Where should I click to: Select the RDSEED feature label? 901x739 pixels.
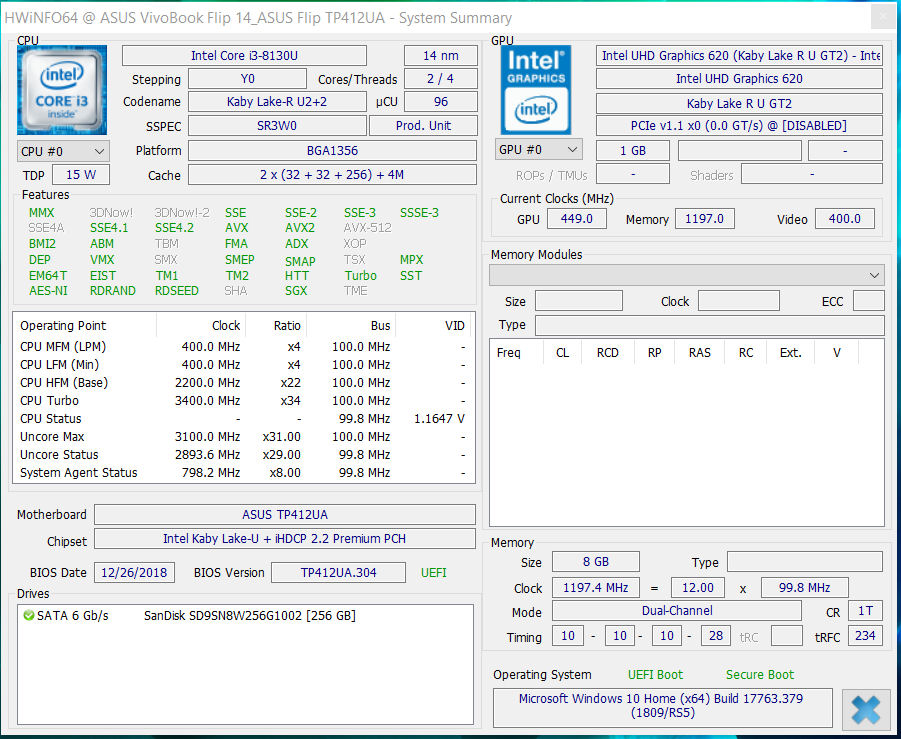point(176,291)
